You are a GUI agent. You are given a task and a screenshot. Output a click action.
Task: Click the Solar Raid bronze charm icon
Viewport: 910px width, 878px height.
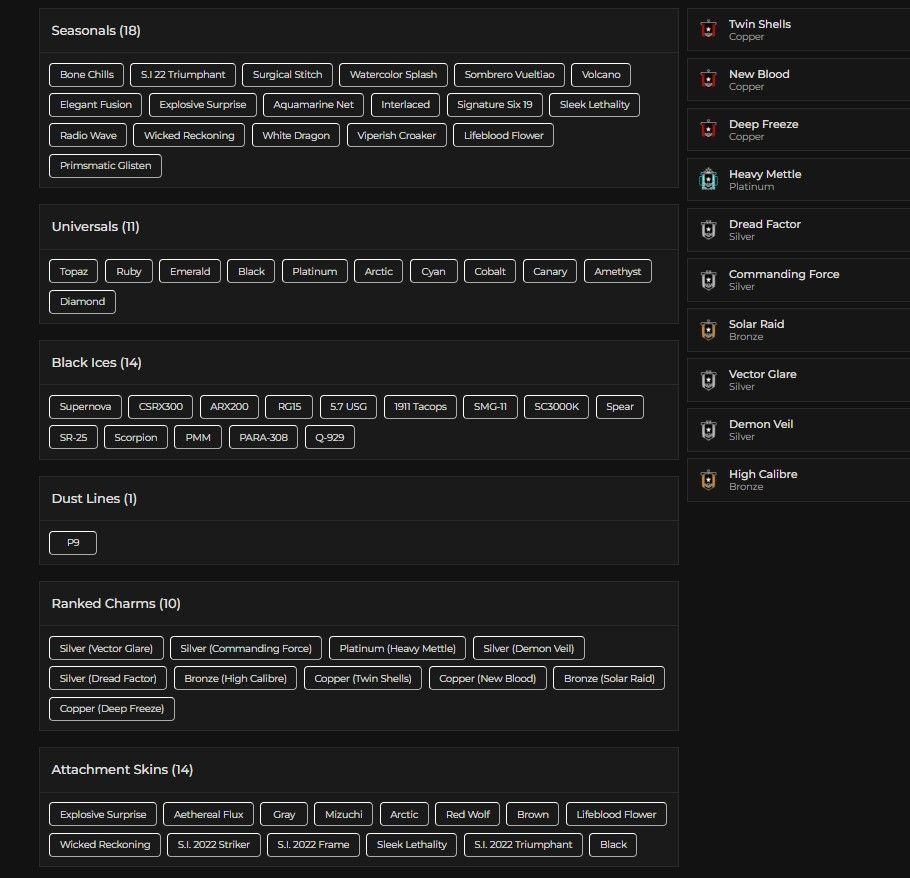(x=708, y=330)
